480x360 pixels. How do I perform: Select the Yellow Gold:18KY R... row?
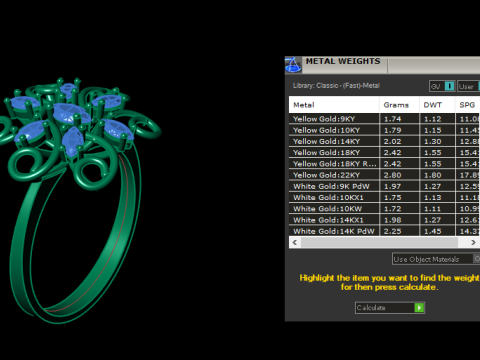tap(384, 164)
